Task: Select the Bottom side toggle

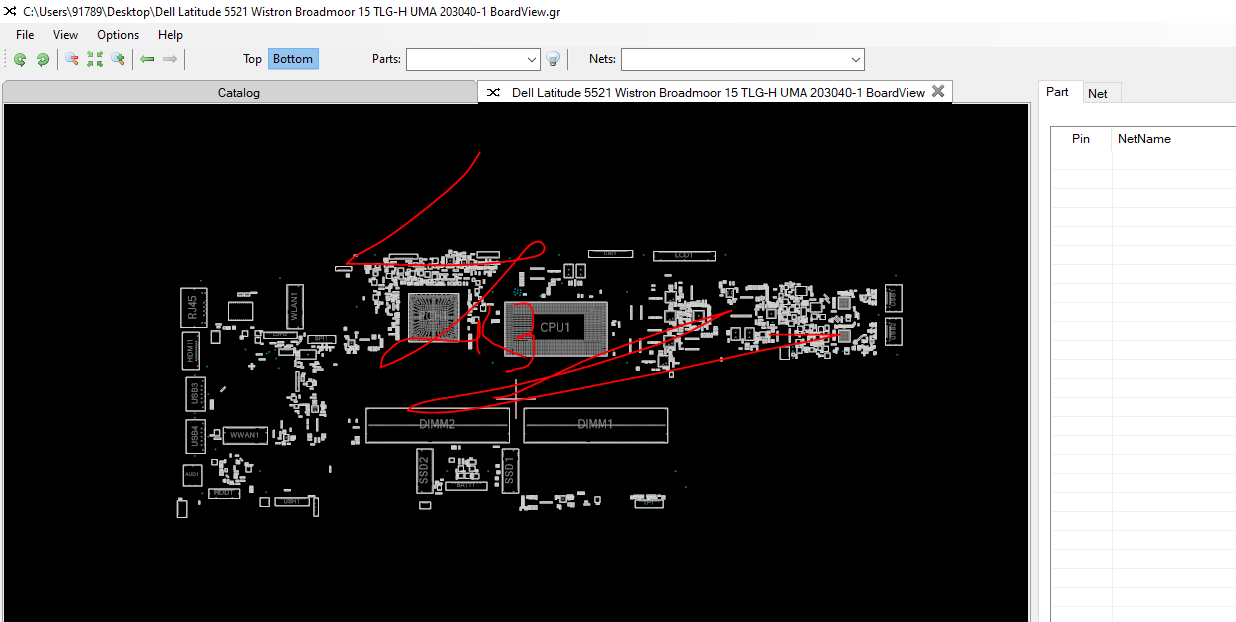Action: pos(293,59)
